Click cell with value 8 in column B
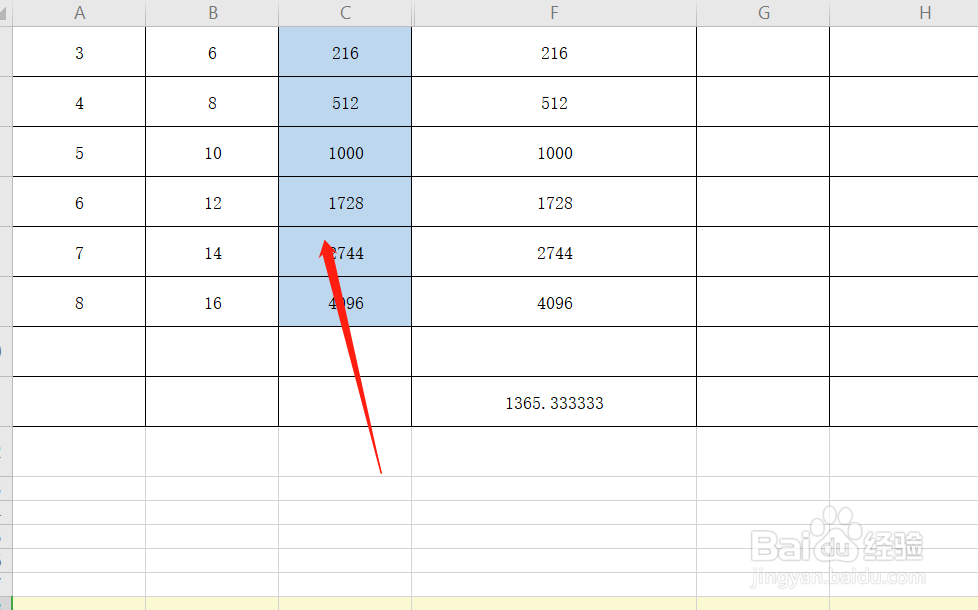978x610 pixels. 212,102
